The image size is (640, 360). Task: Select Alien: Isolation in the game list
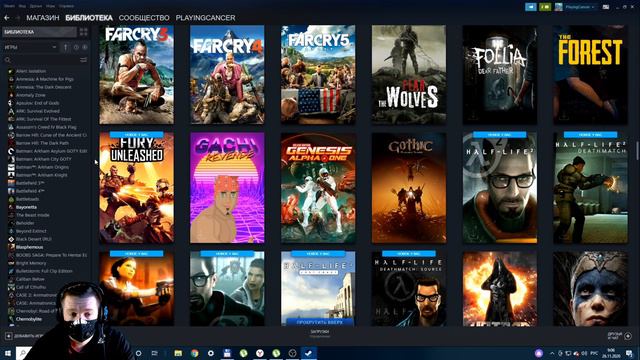click(x=31, y=71)
